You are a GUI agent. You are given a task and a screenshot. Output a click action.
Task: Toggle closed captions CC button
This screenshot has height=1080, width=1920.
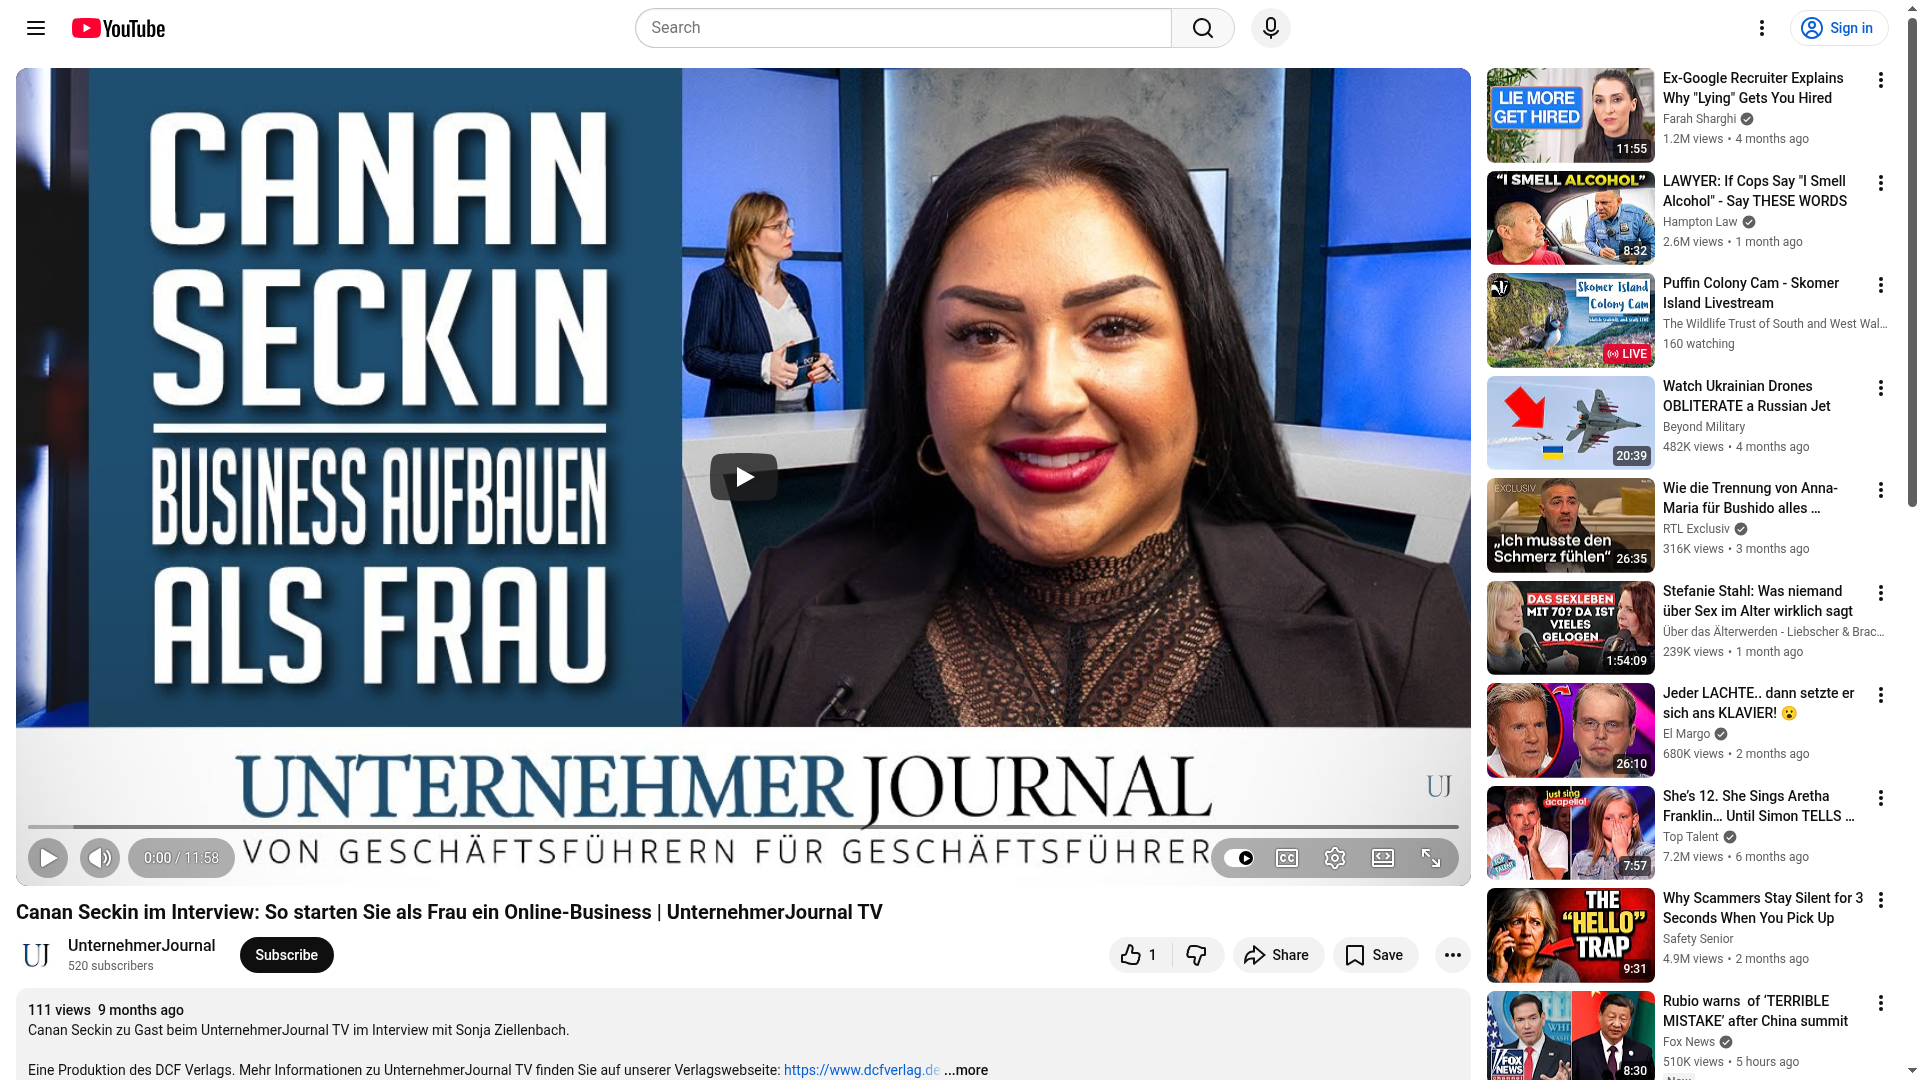point(1287,858)
